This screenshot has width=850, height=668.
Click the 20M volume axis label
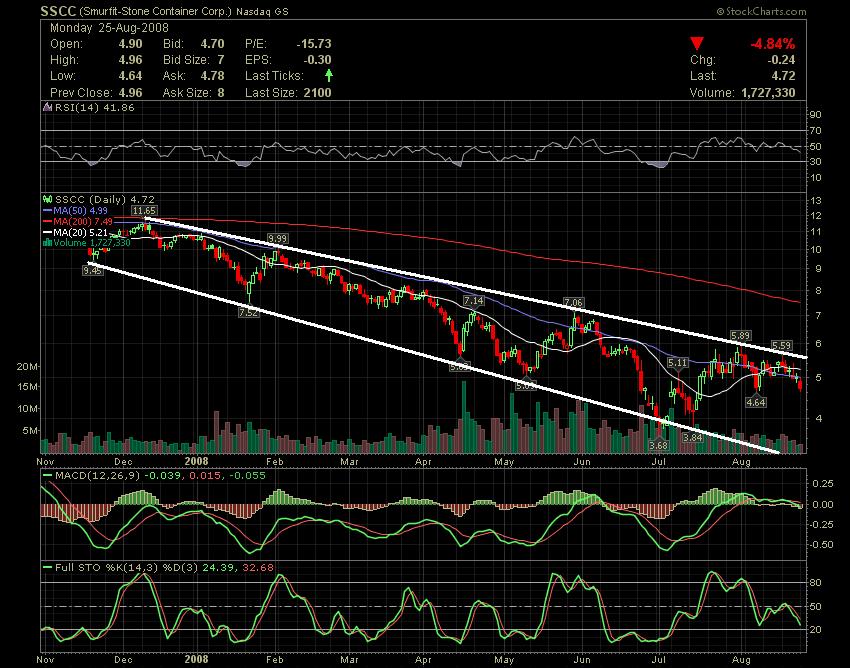(x=28, y=367)
